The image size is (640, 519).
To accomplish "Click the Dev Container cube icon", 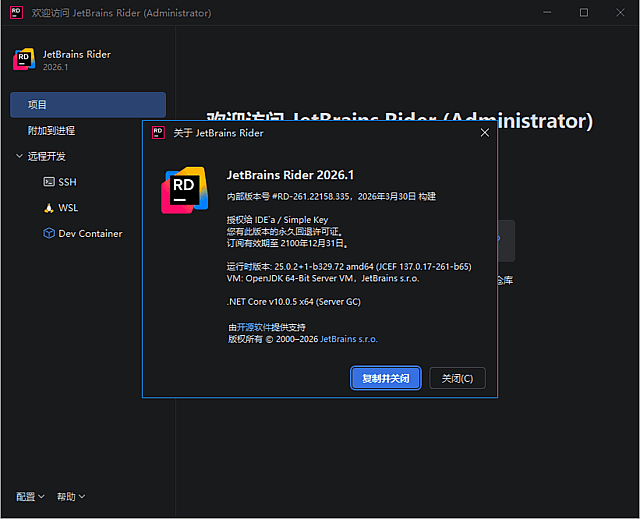I will click(x=49, y=233).
